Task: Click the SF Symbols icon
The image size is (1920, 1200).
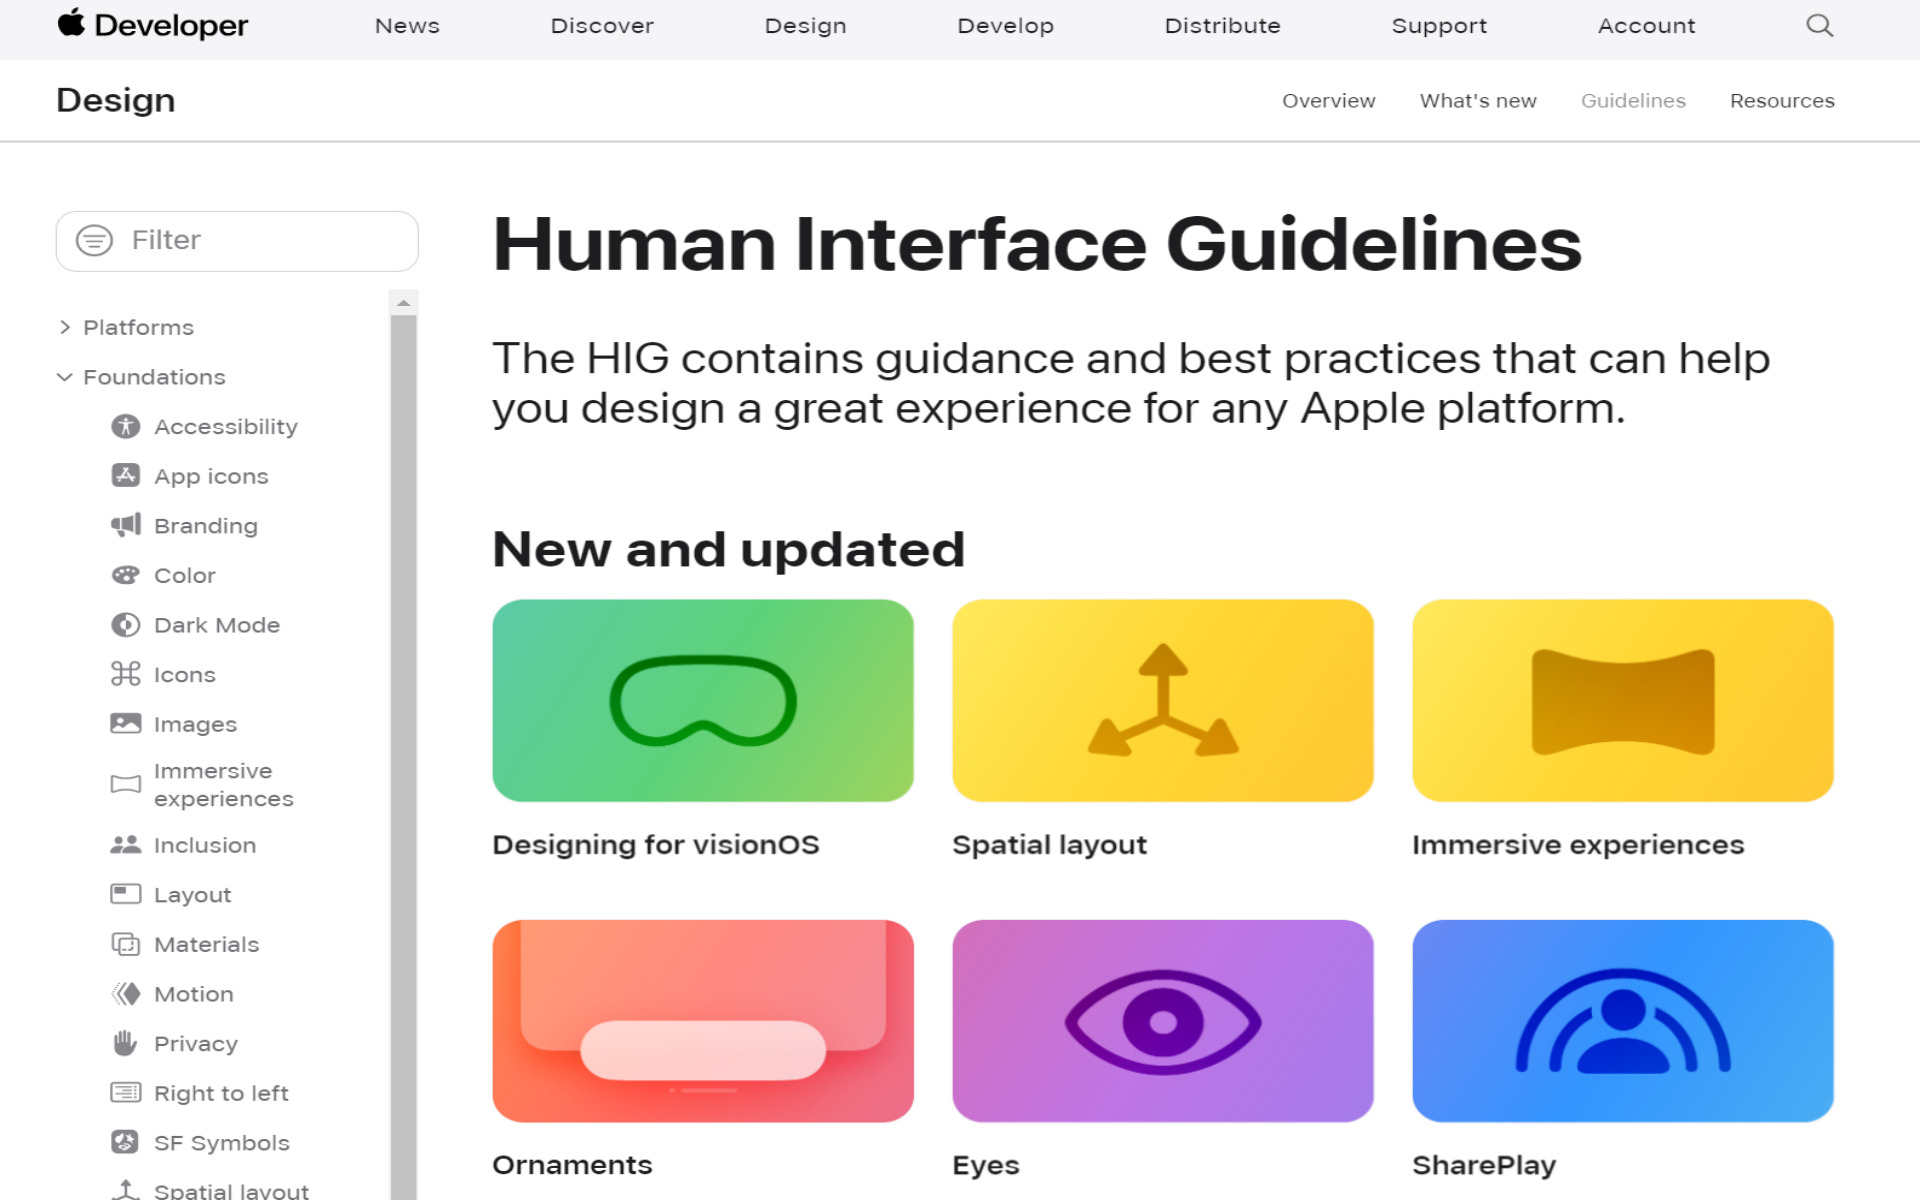Action: [125, 1142]
